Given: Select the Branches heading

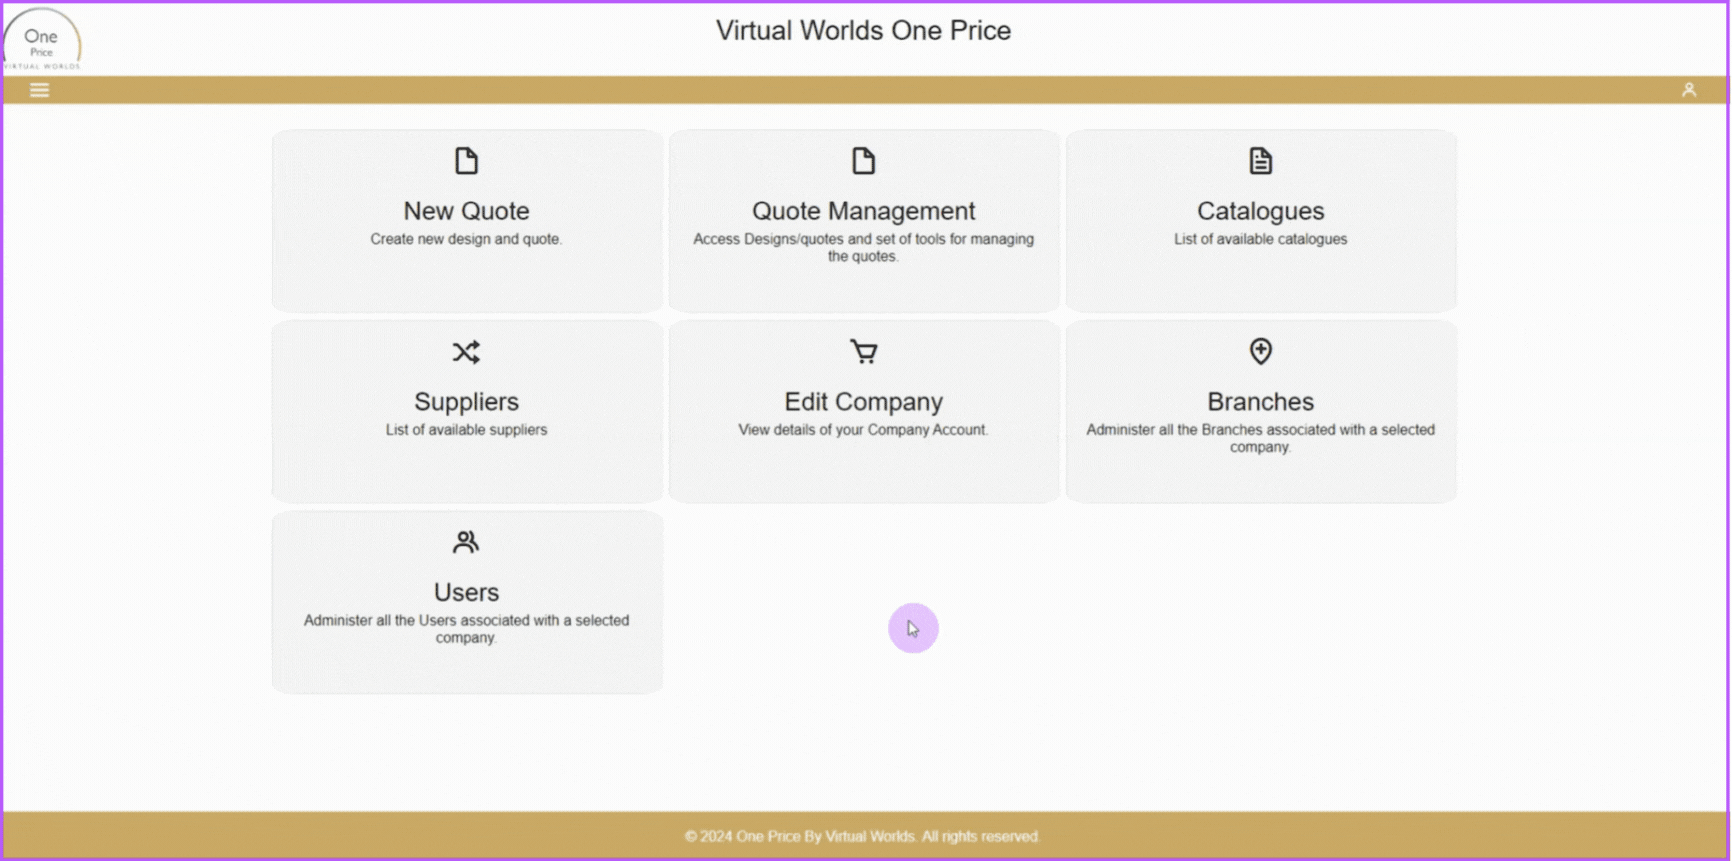Looking at the screenshot, I should tap(1260, 402).
